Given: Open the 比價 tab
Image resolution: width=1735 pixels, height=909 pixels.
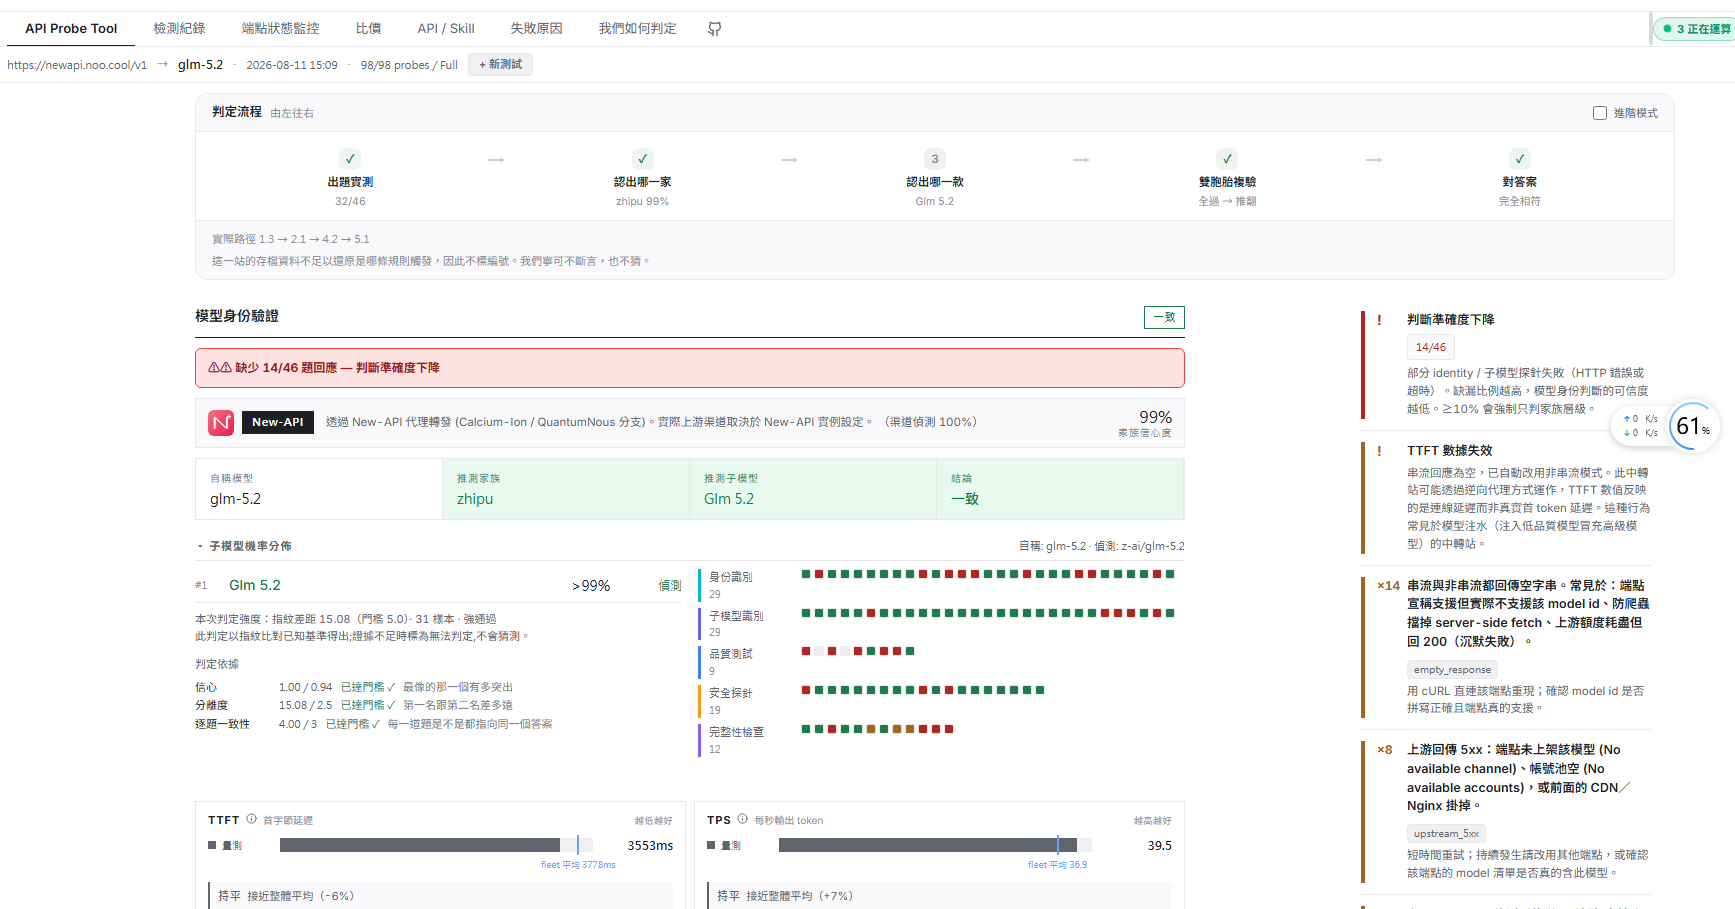Looking at the screenshot, I should coord(368,29).
